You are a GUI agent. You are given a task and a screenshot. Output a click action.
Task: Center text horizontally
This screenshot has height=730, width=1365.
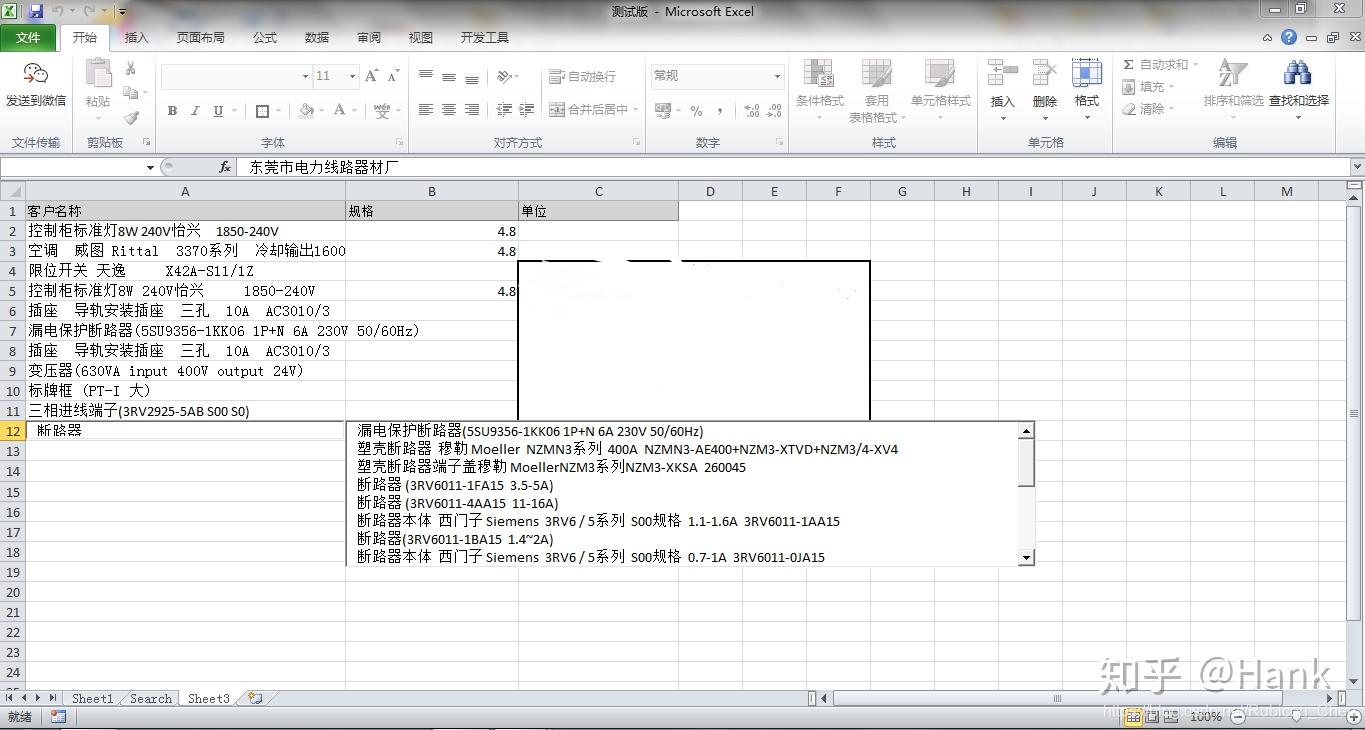click(x=449, y=110)
